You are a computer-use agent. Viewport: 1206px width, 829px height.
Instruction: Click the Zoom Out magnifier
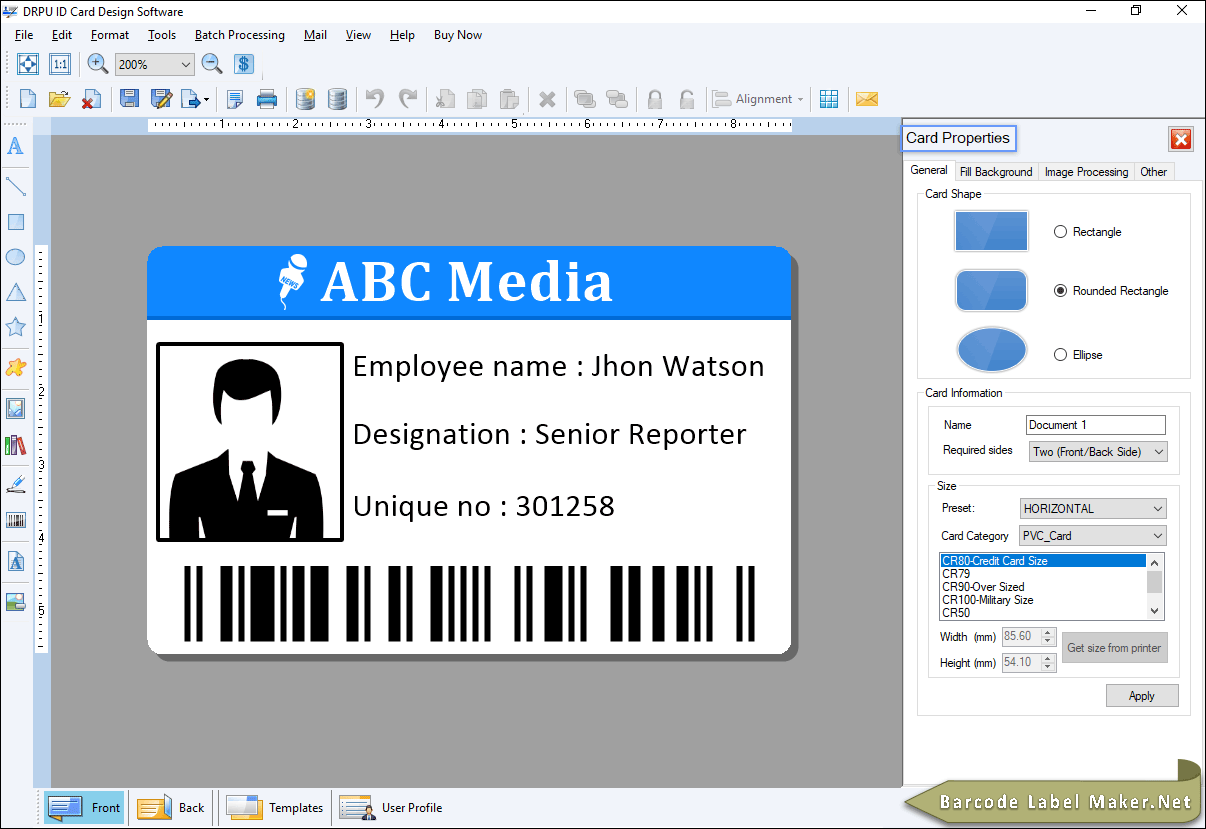tap(212, 64)
